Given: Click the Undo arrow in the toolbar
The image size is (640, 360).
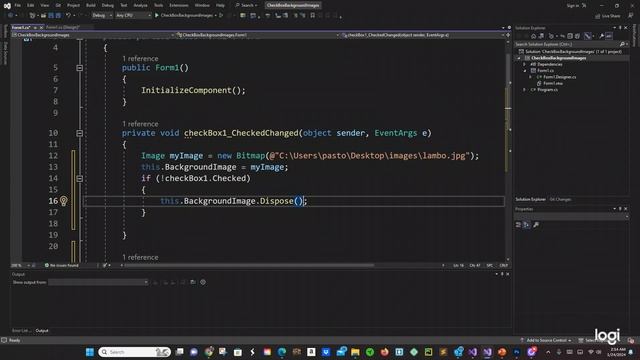Looking at the screenshot, I should tap(68, 16).
